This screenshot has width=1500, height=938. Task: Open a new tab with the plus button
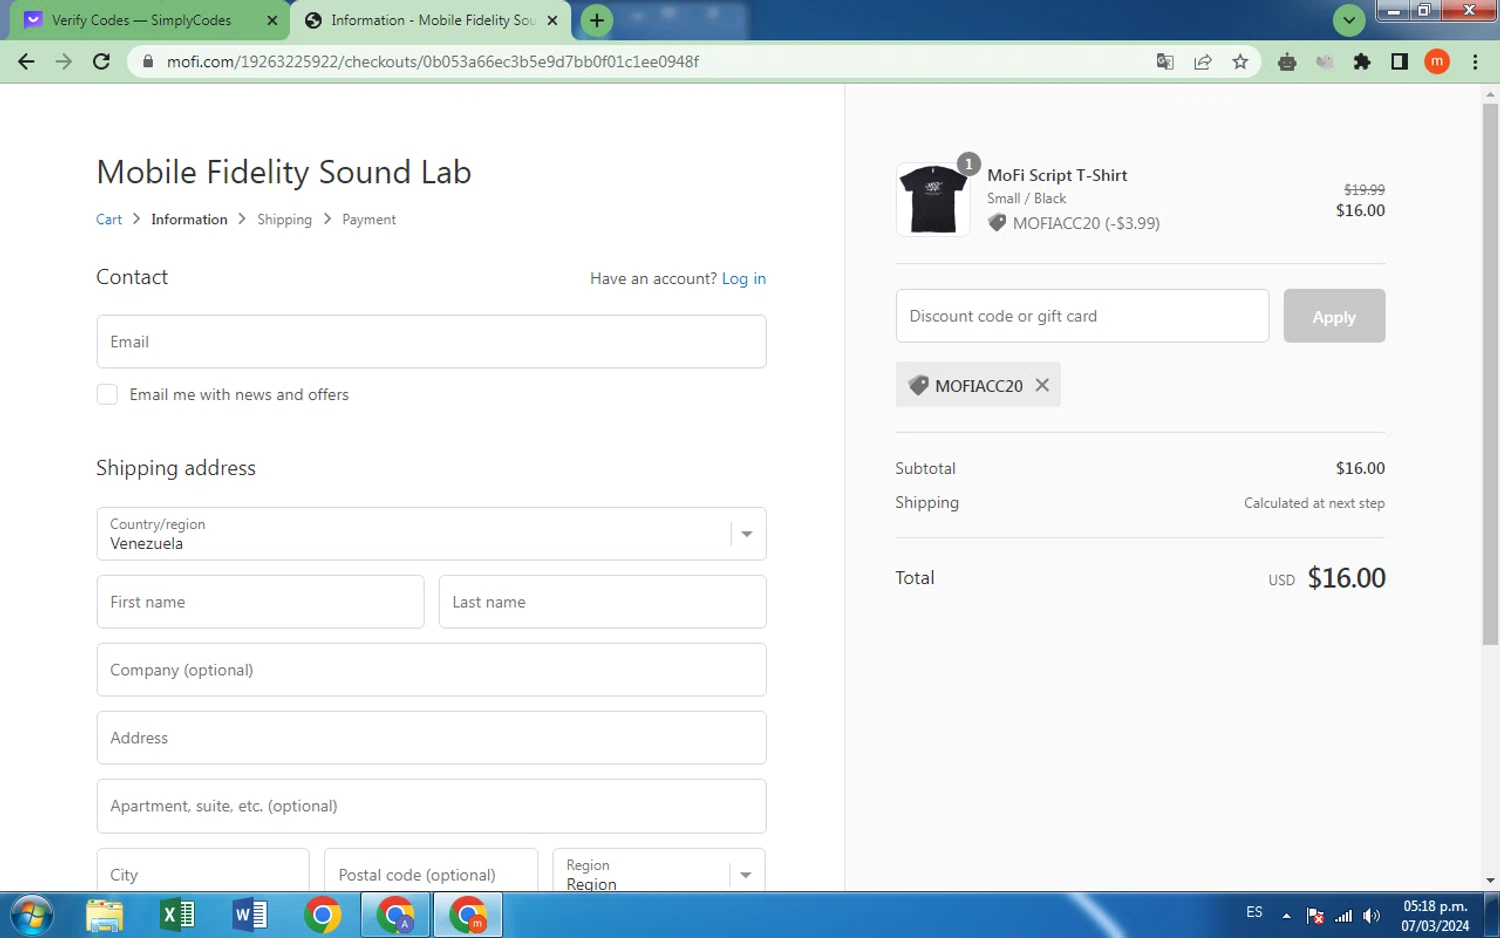pyautogui.click(x=597, y=20)
